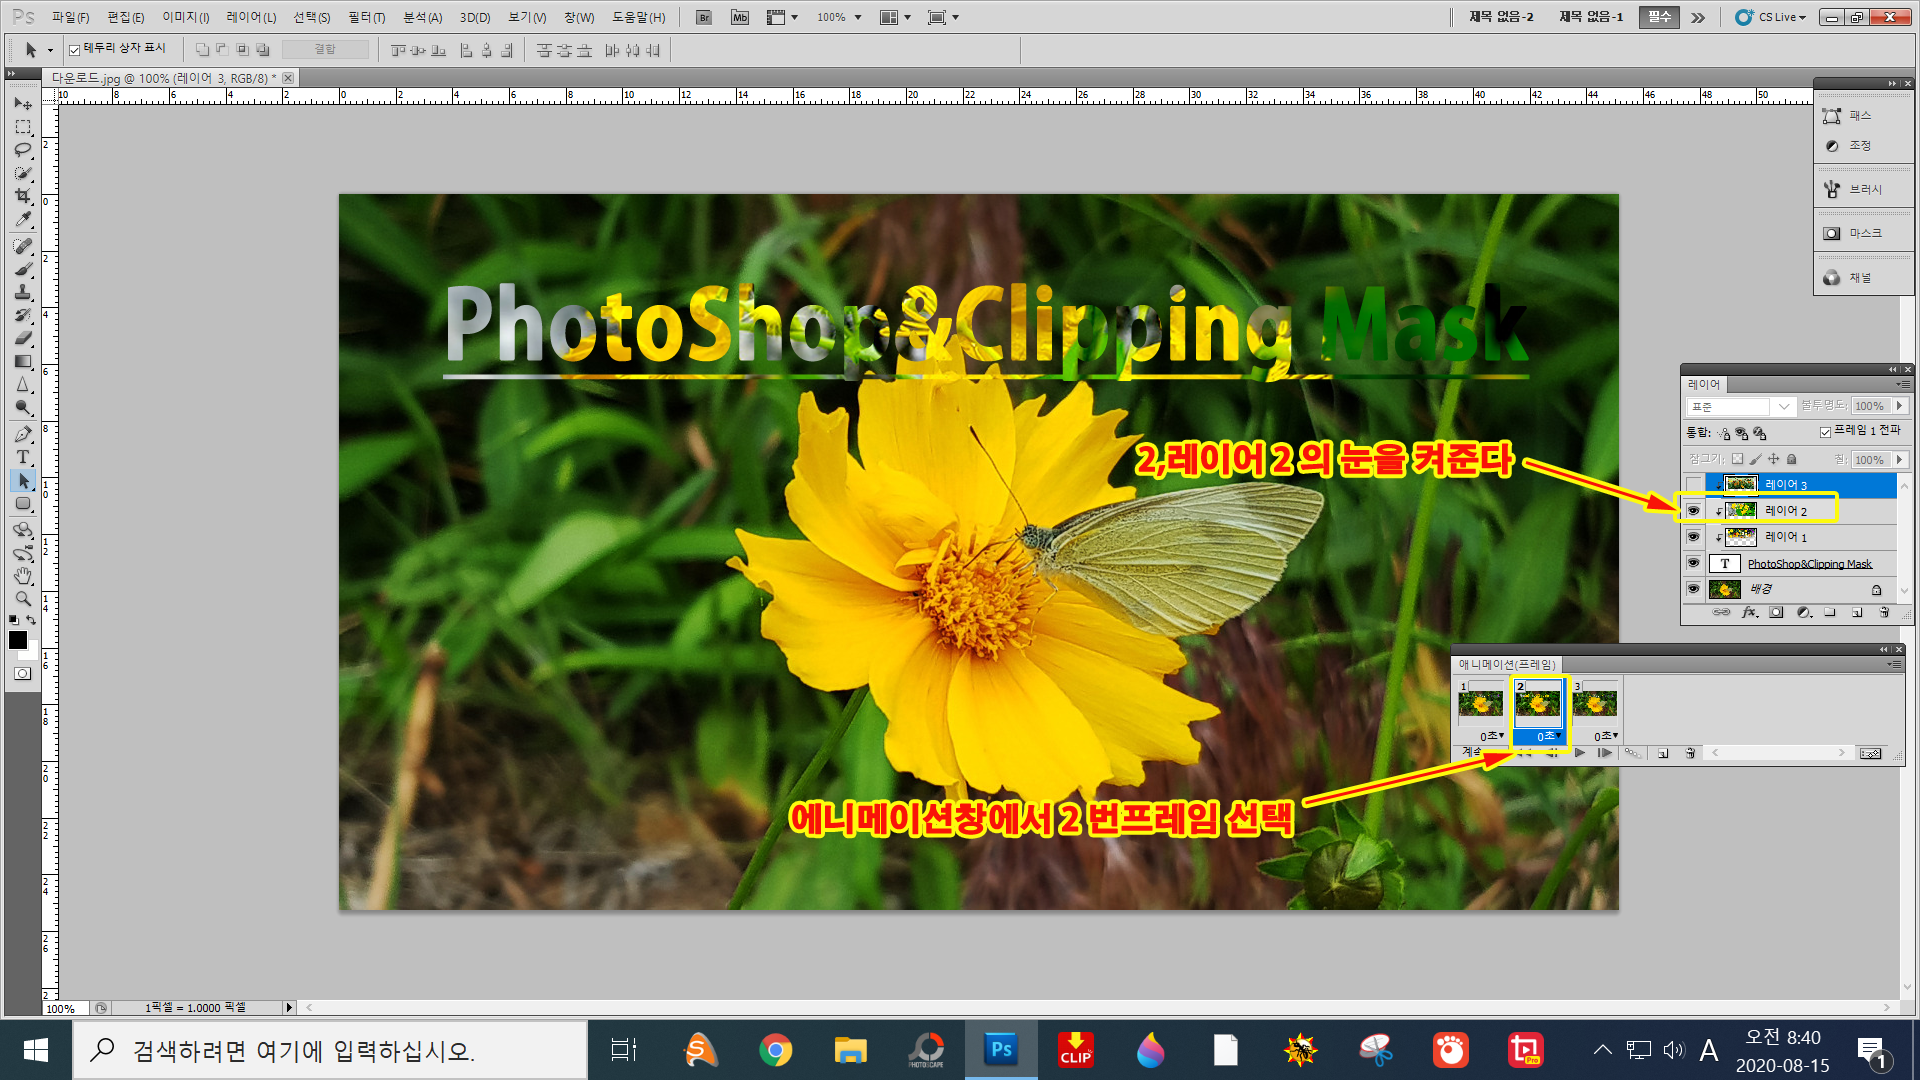Select the Rounded Rectangle shape tool
Image resolution: width=1920 pixels, height=1080 pixels.
[x=23, y=504]
